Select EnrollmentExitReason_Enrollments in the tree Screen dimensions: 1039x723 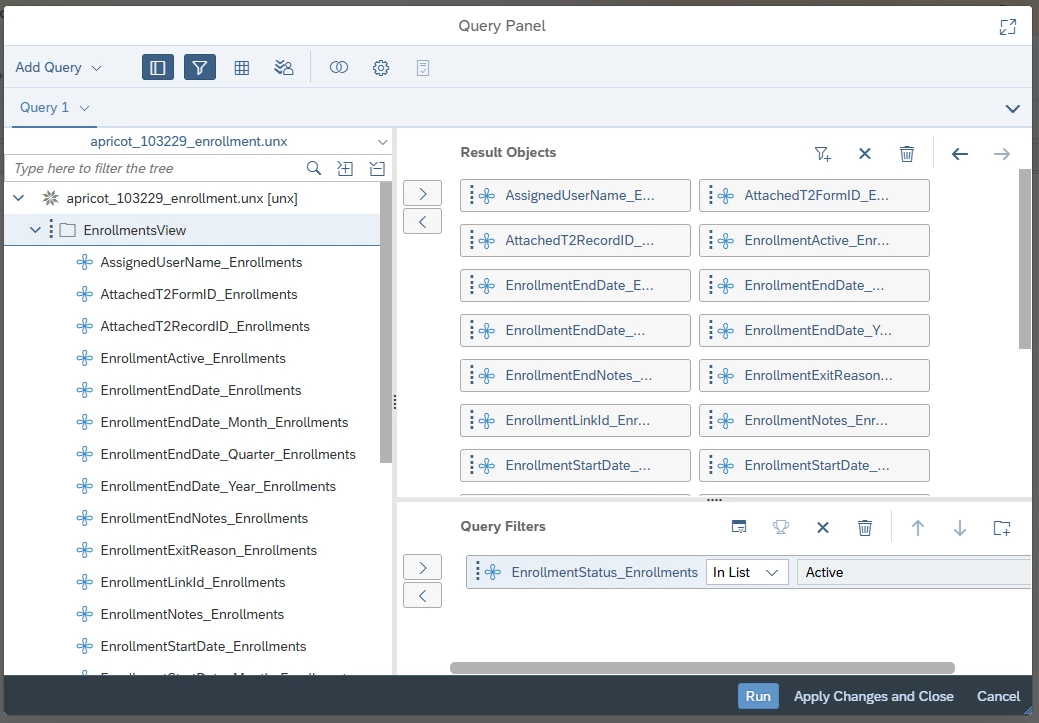[x=209, y=551]
